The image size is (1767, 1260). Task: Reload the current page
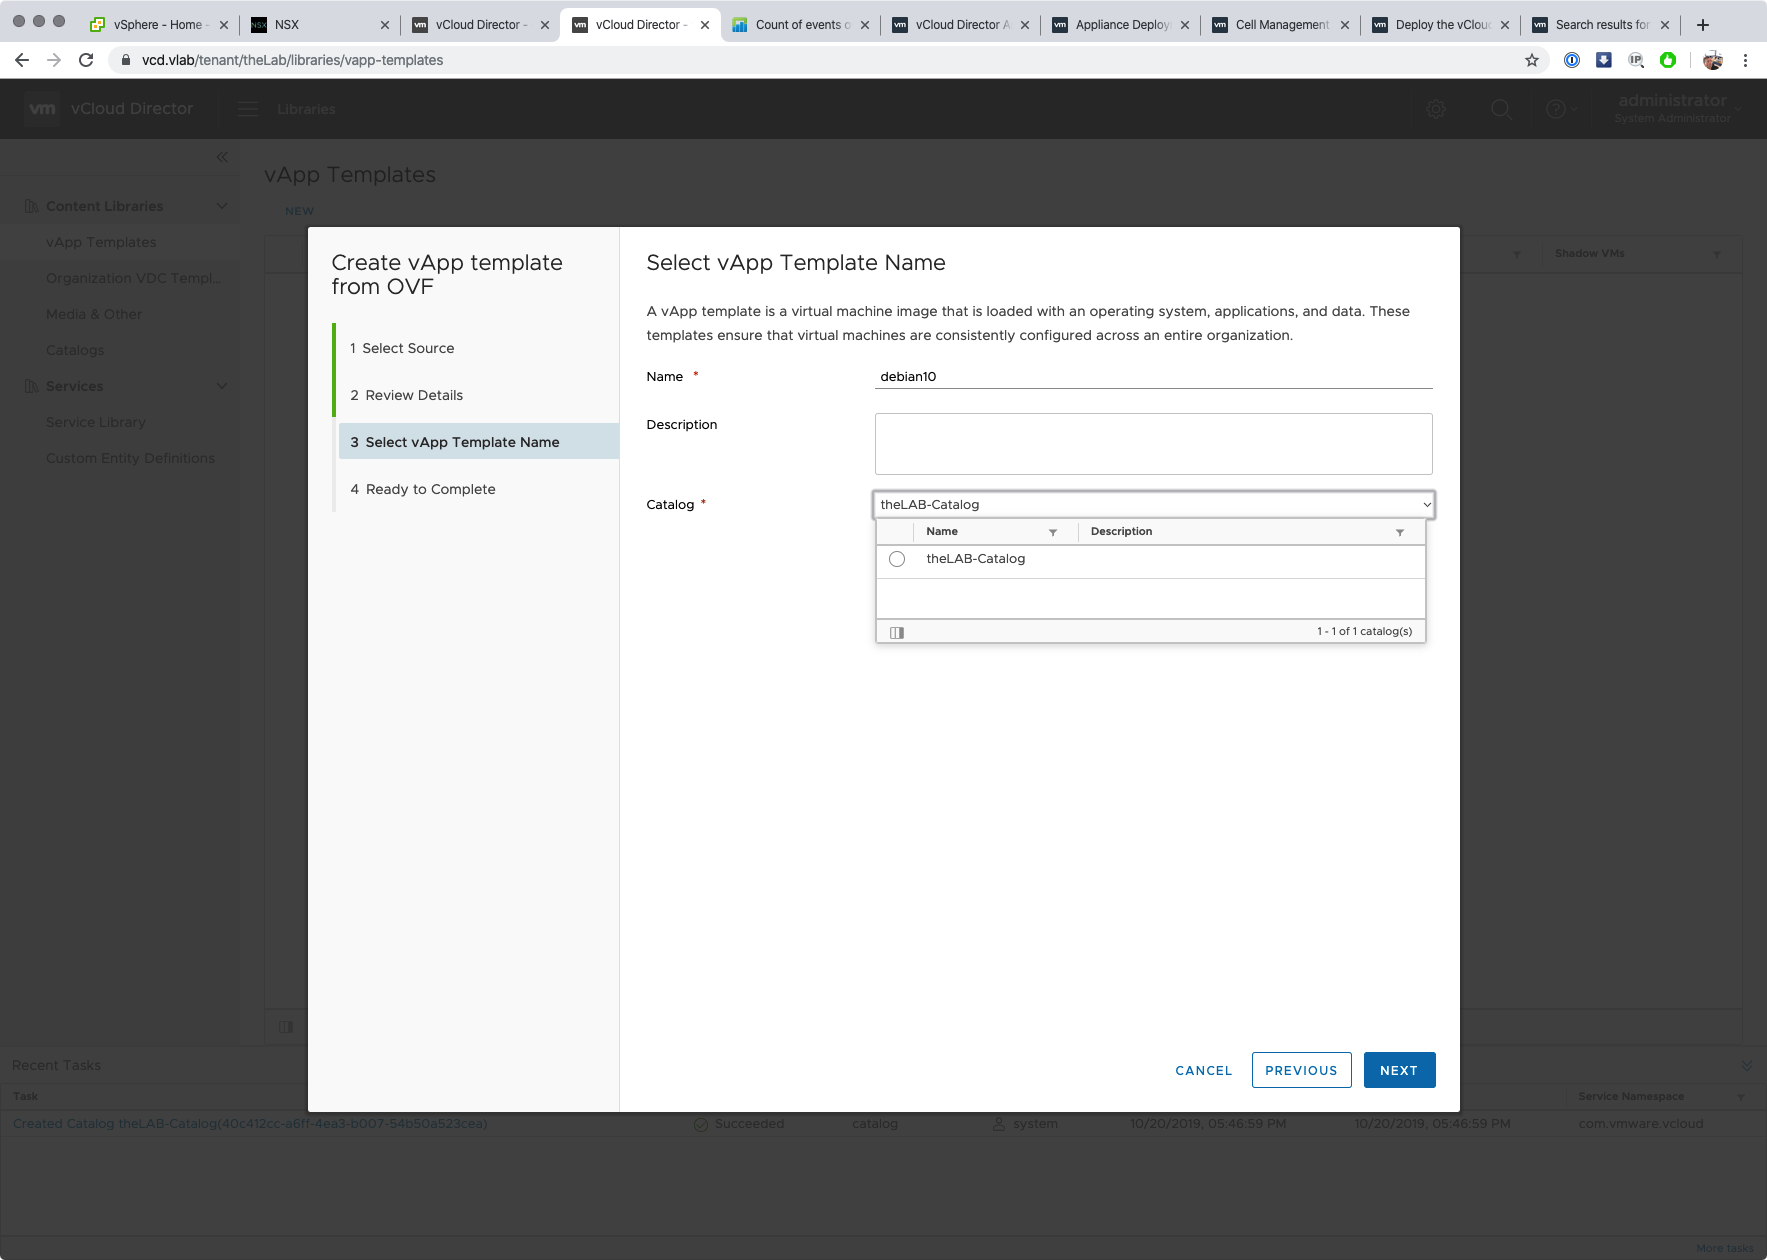[x=86, y=60]
